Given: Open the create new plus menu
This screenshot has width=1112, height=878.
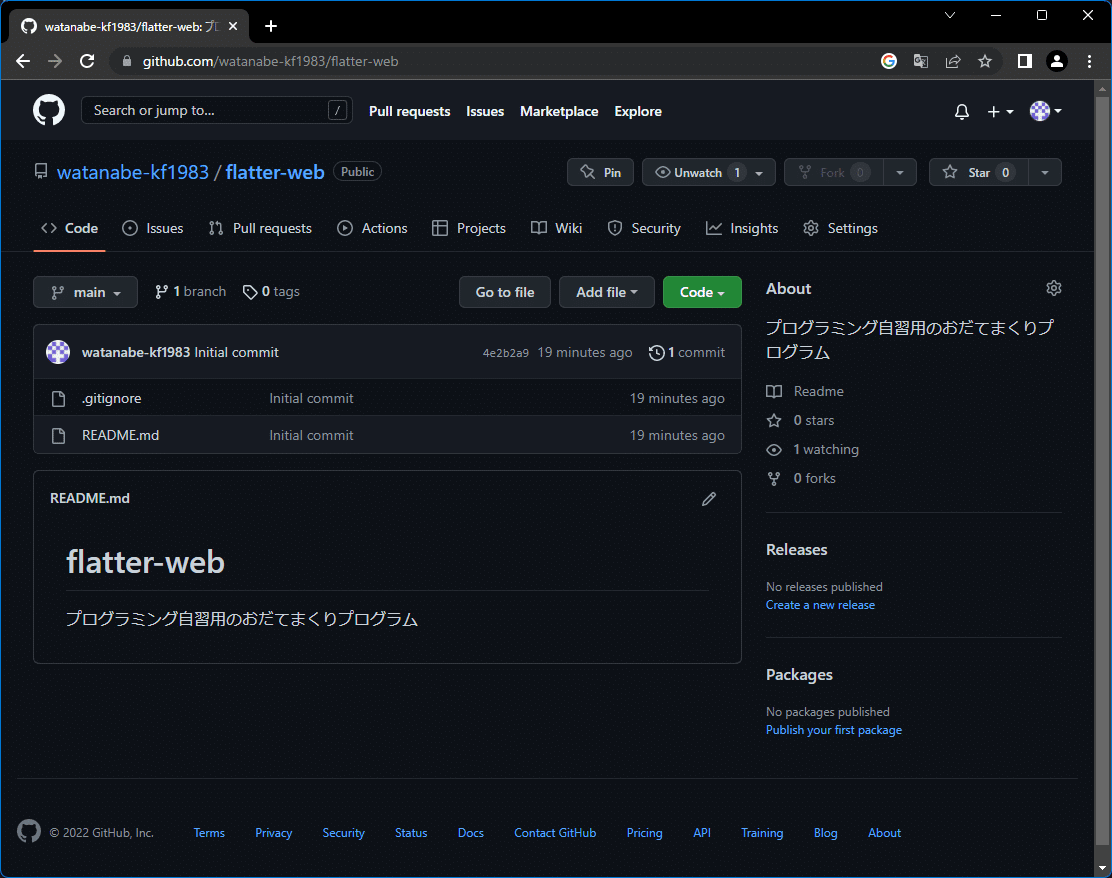Looking at the screenshot, I should (1000, 111).
